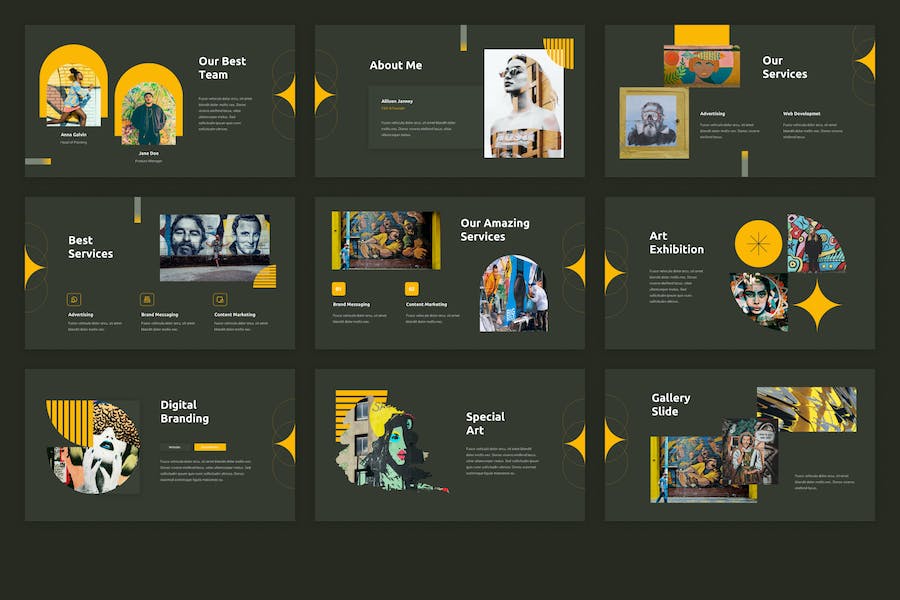Click the yellow asterisk circle on Art Exhibition
Viewport: 900px width, 600px height.
click(x=758, y=243)
